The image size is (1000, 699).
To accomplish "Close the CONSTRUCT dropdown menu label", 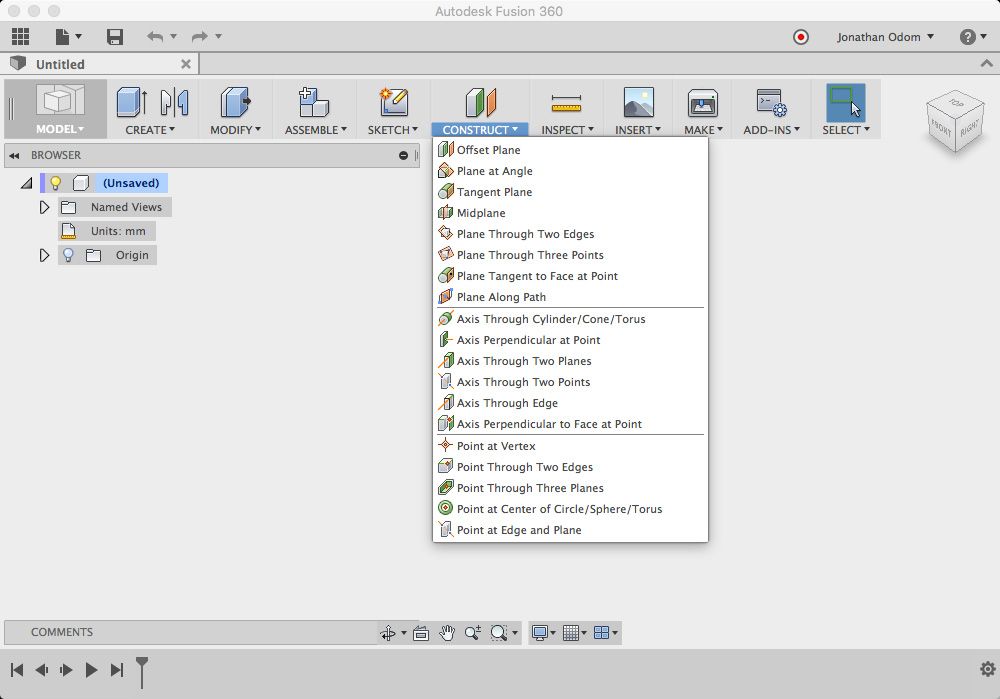I will tap(480, 129).
